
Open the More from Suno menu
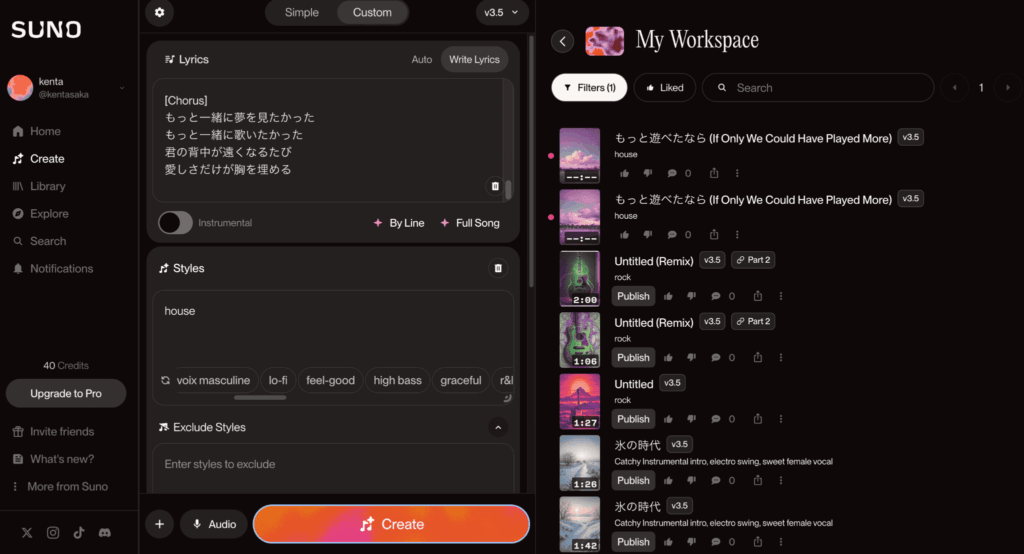coord(60,487)
